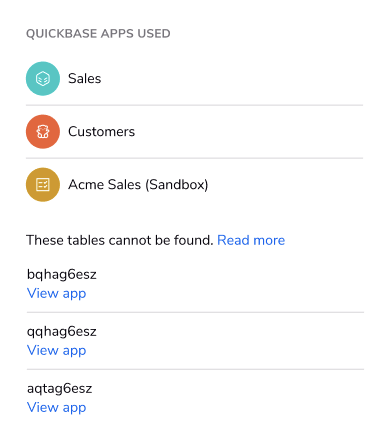This screenshot has width=384, height=428.
Task: Select the aqtag6esz table ID text
Action: tap(60, 389)
